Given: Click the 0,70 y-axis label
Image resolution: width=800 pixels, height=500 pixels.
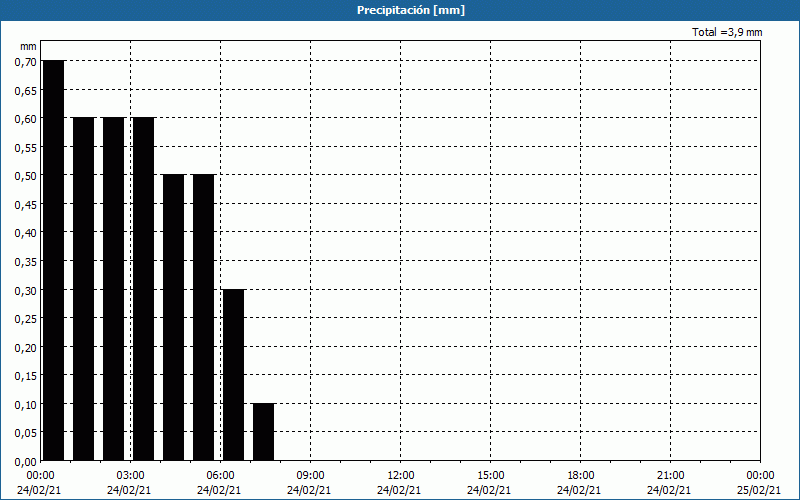Looking at the screenshot, I should [x=26, y=62].
